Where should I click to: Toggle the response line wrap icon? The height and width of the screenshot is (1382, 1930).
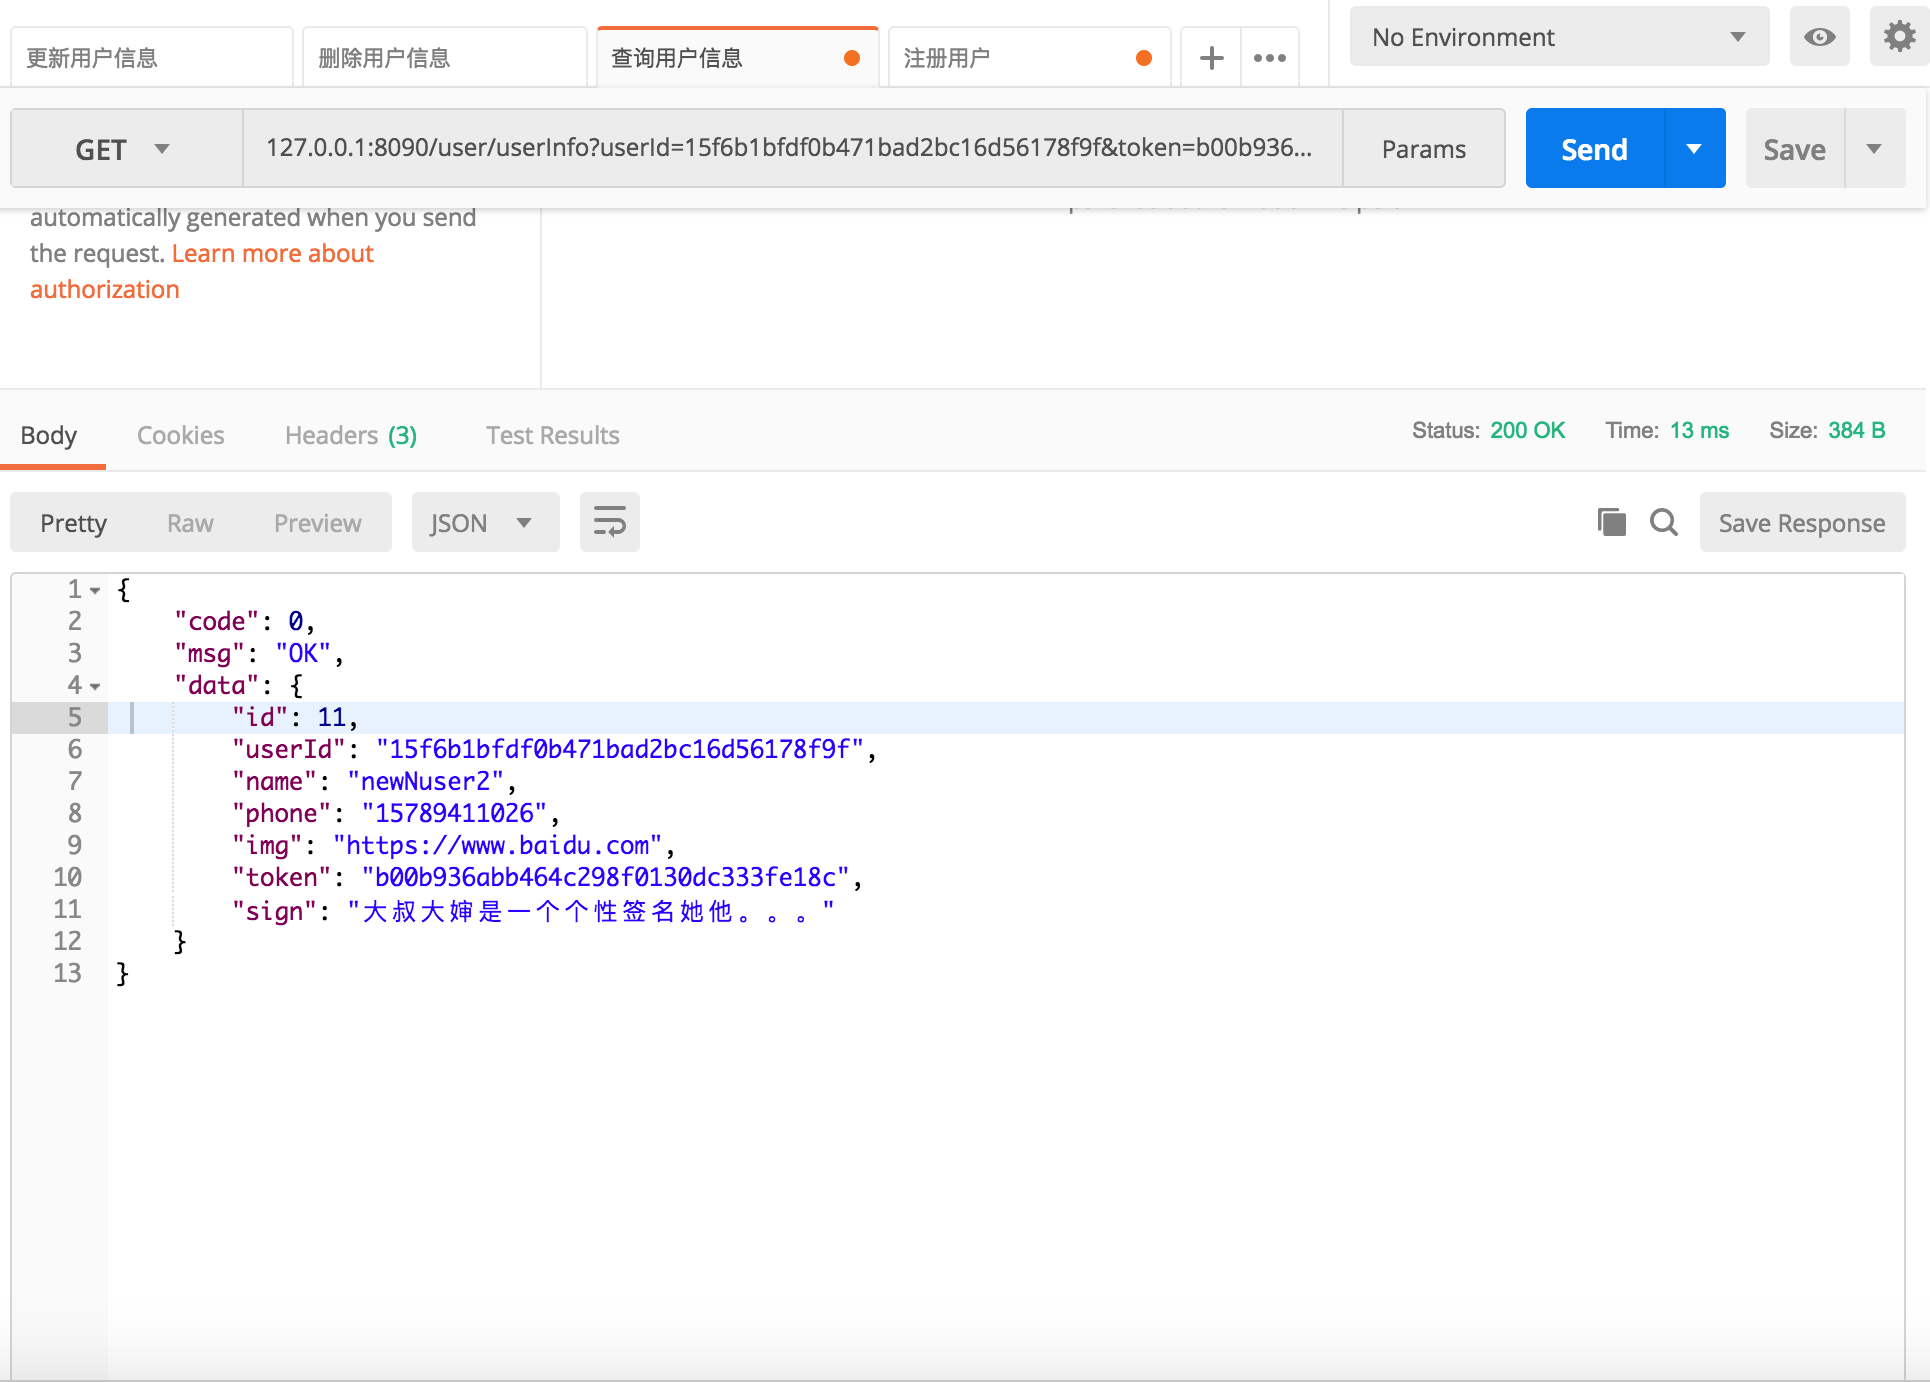609,522
